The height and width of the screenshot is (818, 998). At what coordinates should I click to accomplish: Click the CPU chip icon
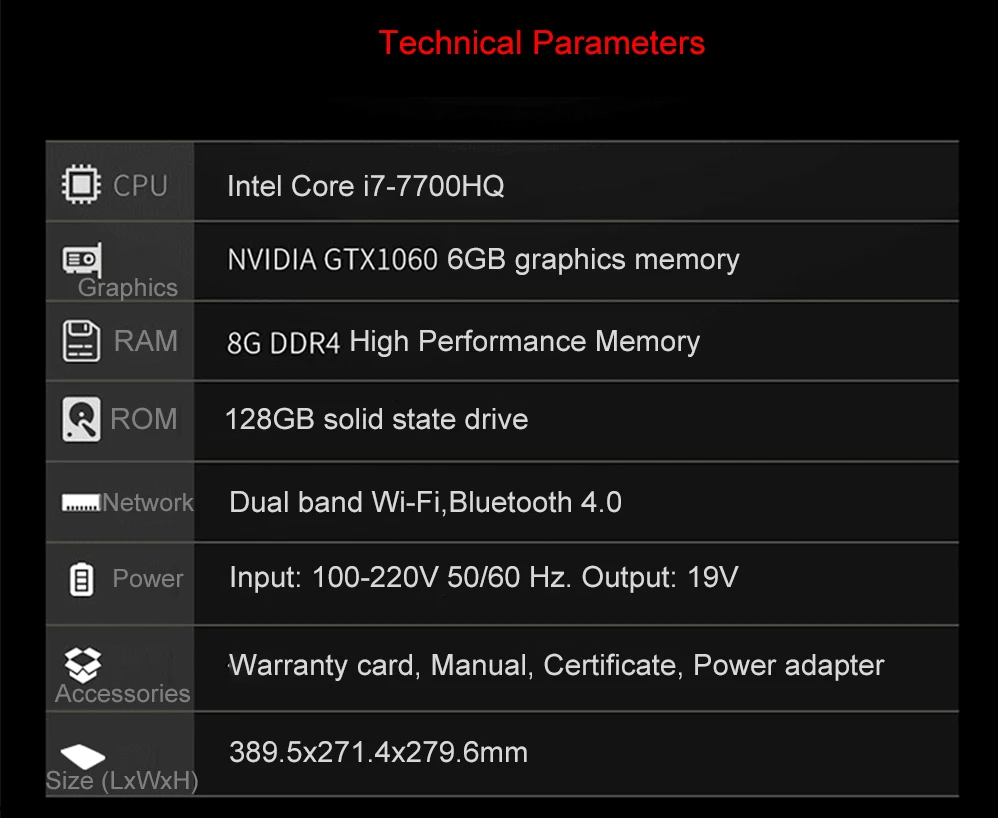[x=81, y=185]
